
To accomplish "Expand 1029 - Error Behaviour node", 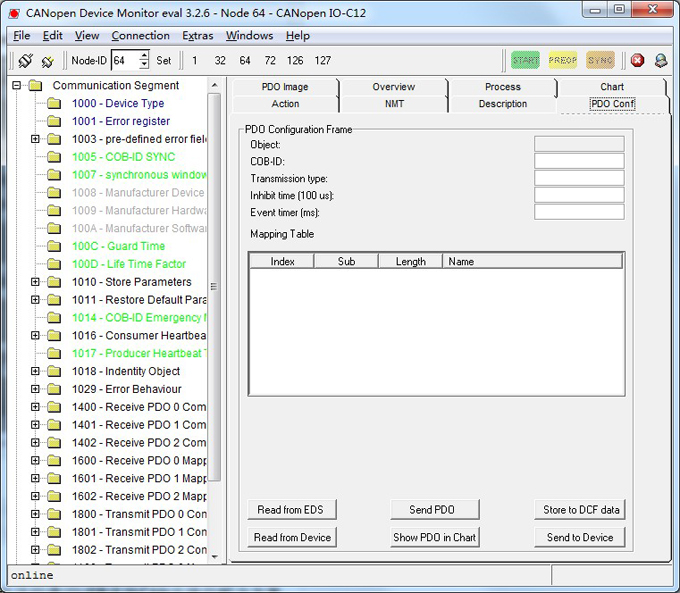I will click(35, 389).
